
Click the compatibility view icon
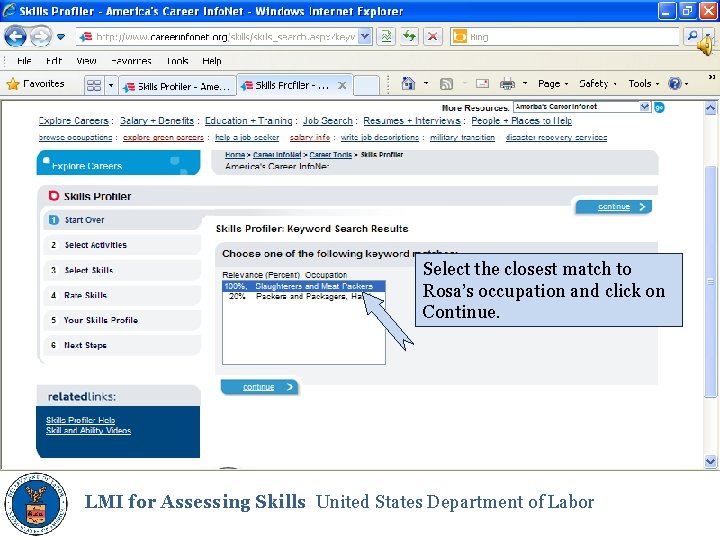[387, 36]
